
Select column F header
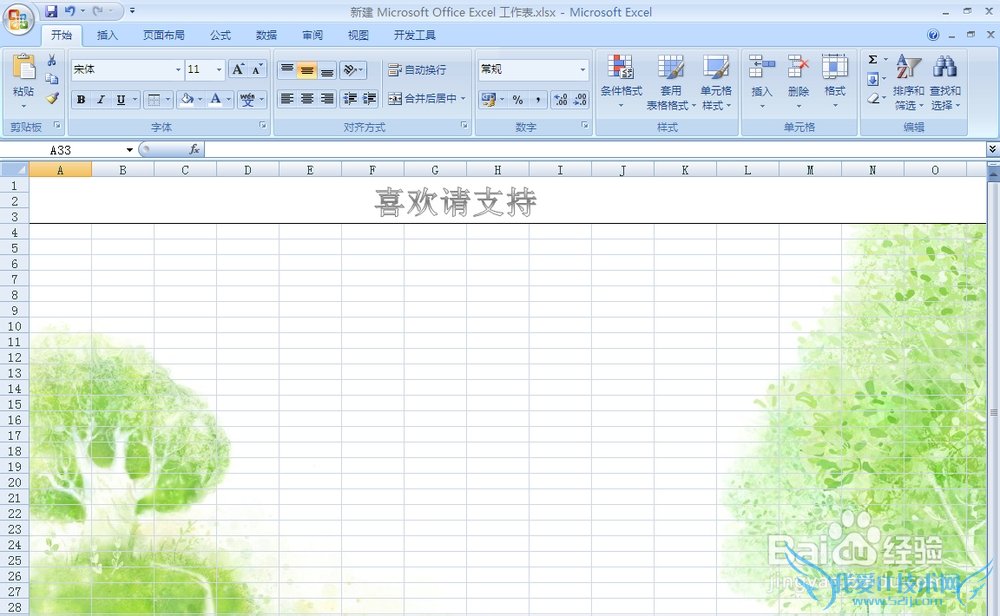[x=372, y=170]
